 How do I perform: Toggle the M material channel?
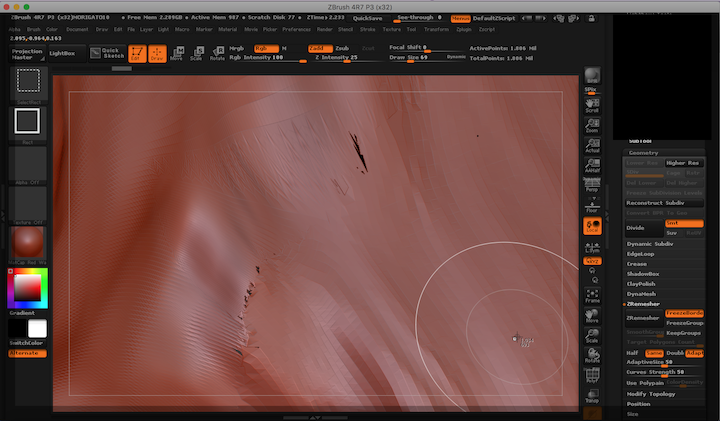click(x=284, y=48)
